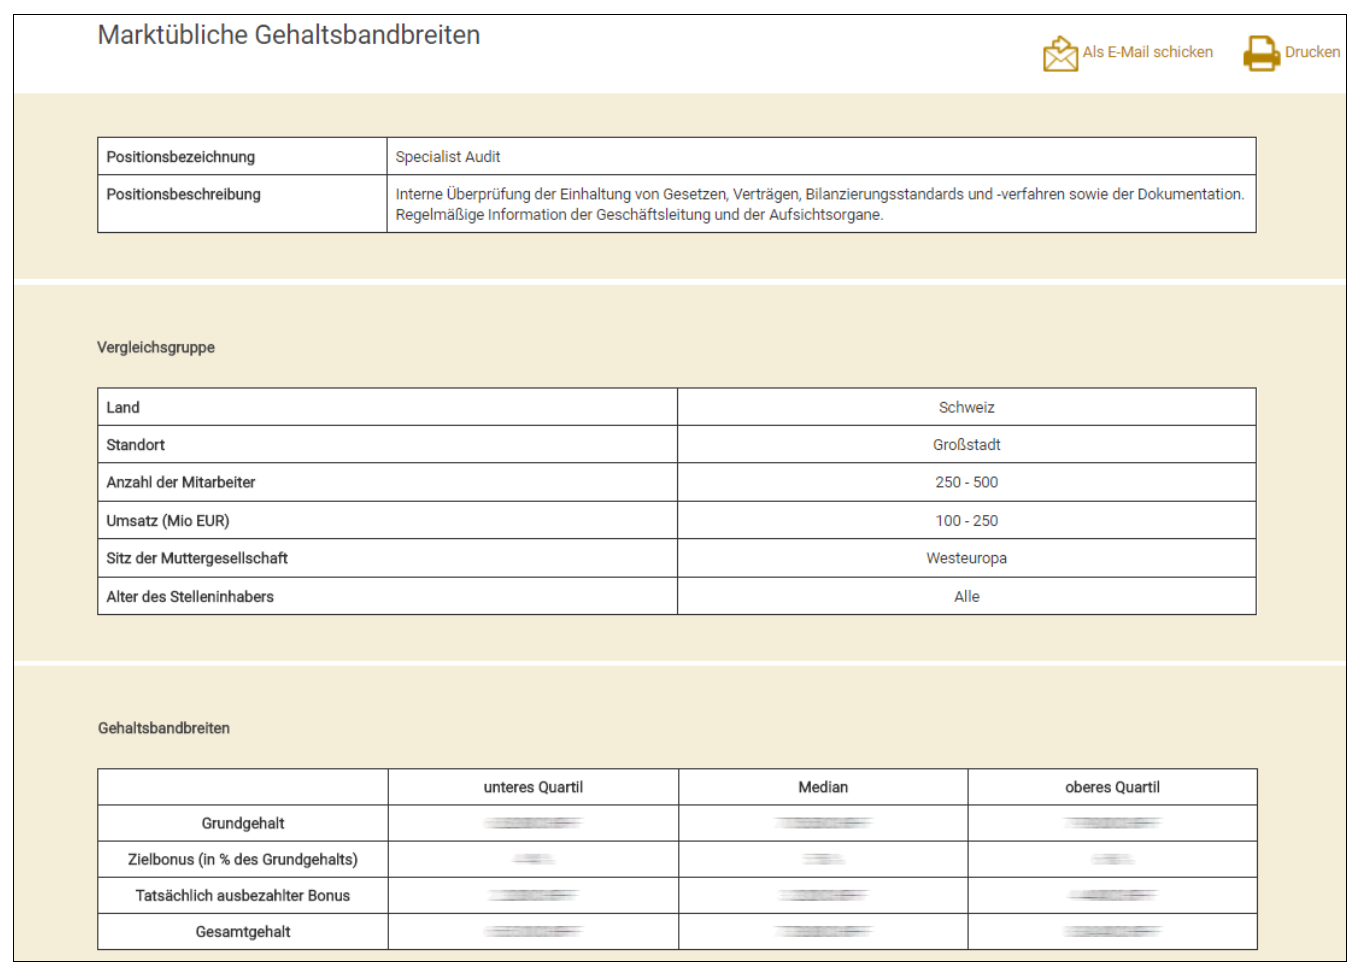Image resolution: width=1362 pixels, height=976 pixels.
Task: Click blurred Gesamtgehalt value under Median
Action: click(823, 931)
